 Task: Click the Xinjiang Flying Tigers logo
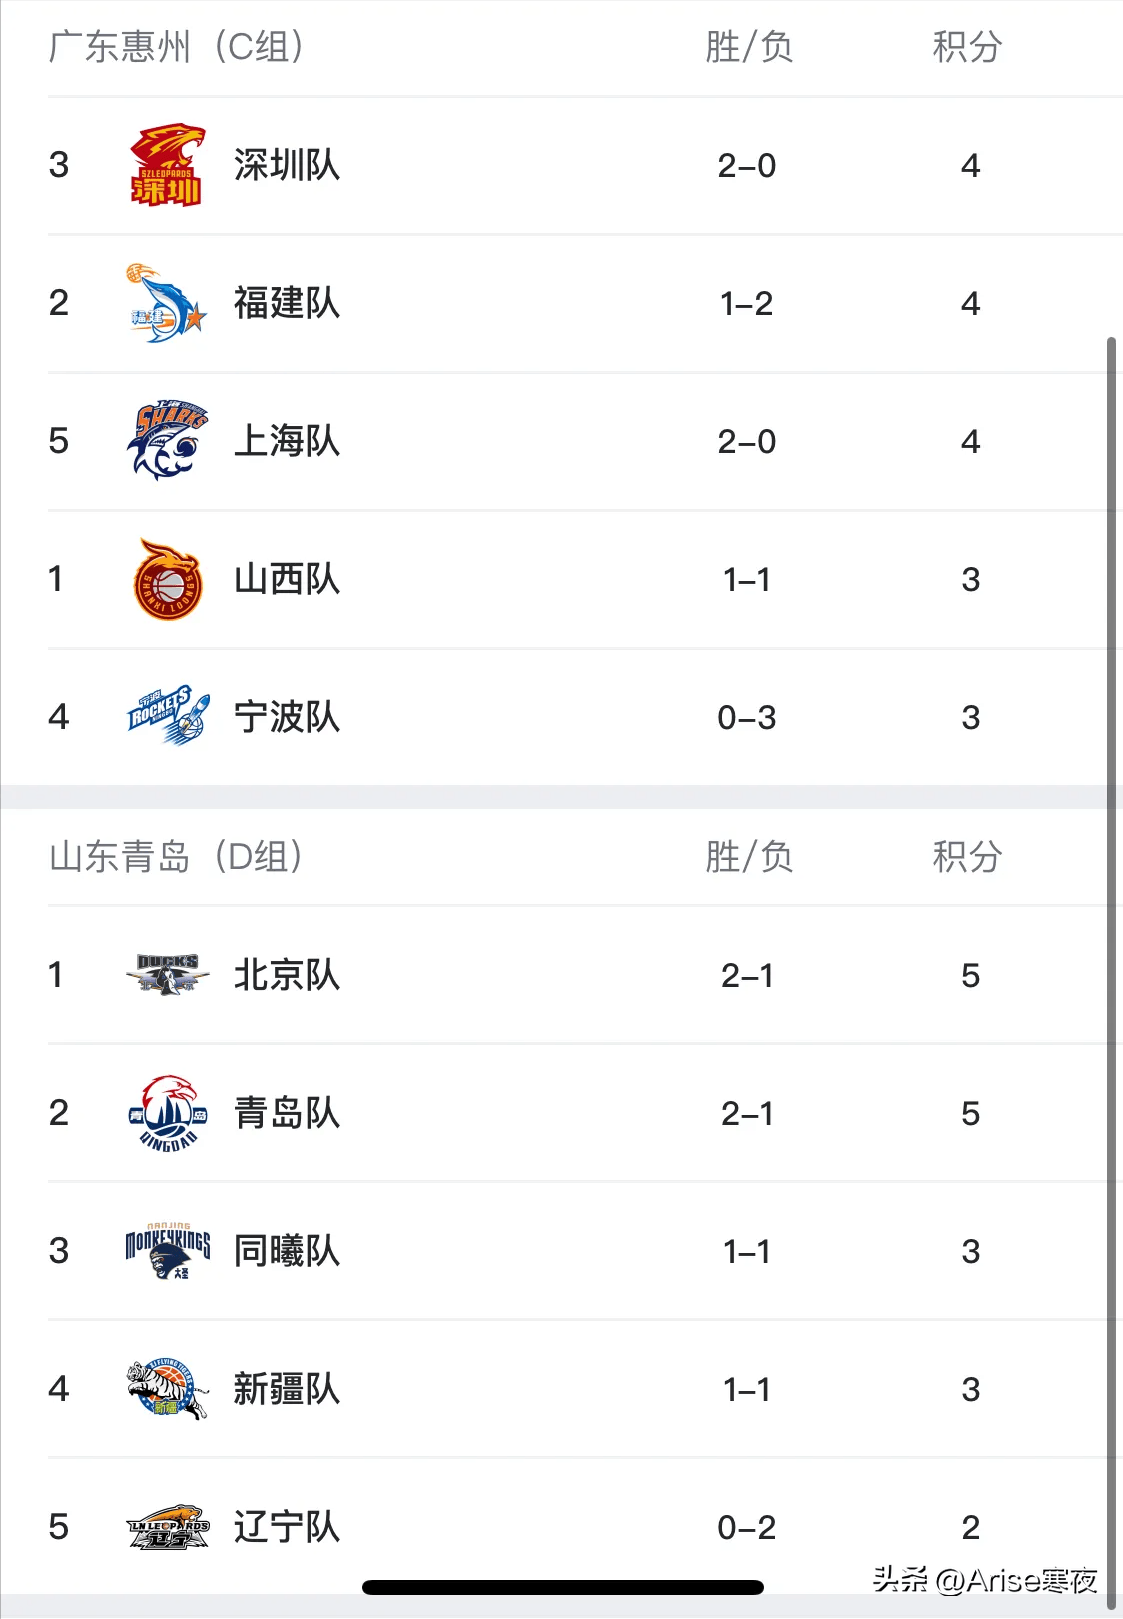pos(167,1389)
